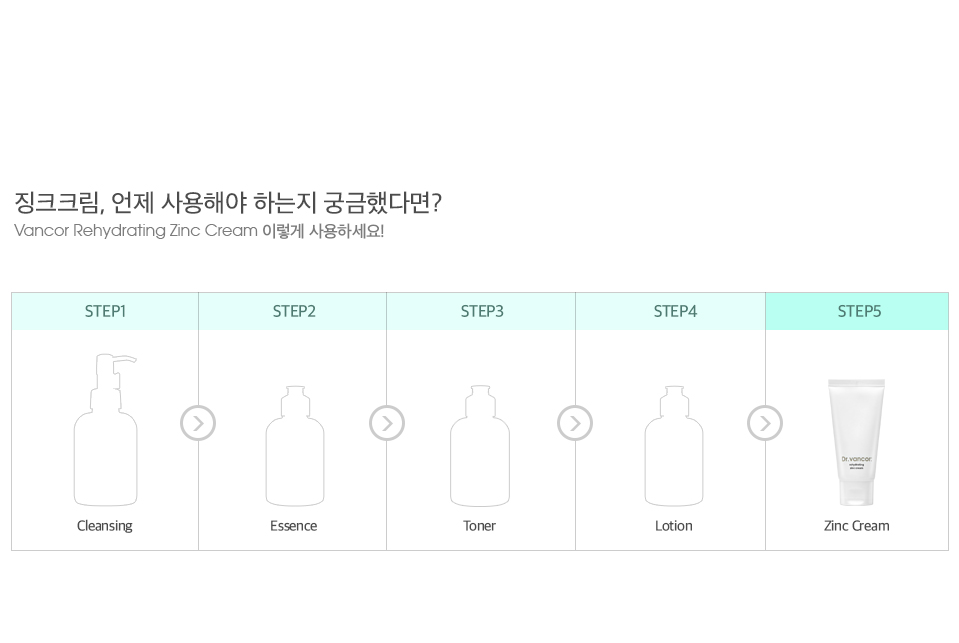959x643 pixels.
Task: Click the Lotion label
Action: [673, 526]
